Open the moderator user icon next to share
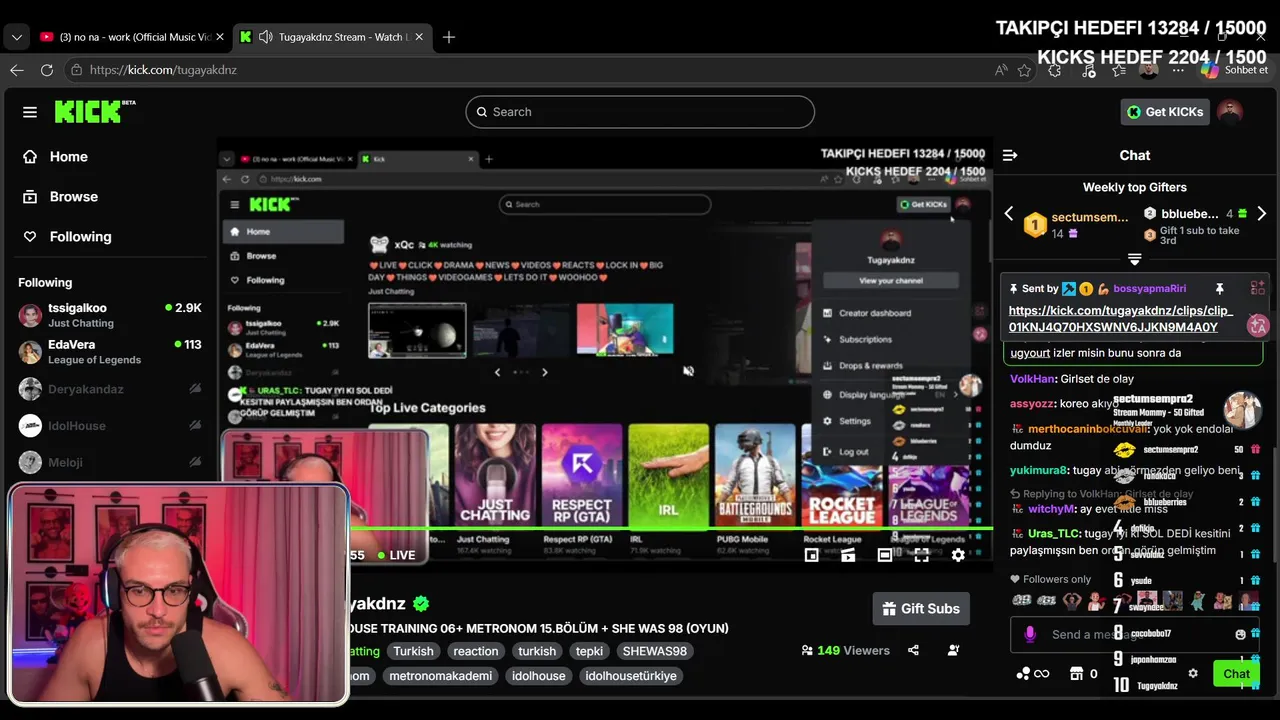Image resolution: width=1280 pixels, height=720 pixels. tap(954, 650)
